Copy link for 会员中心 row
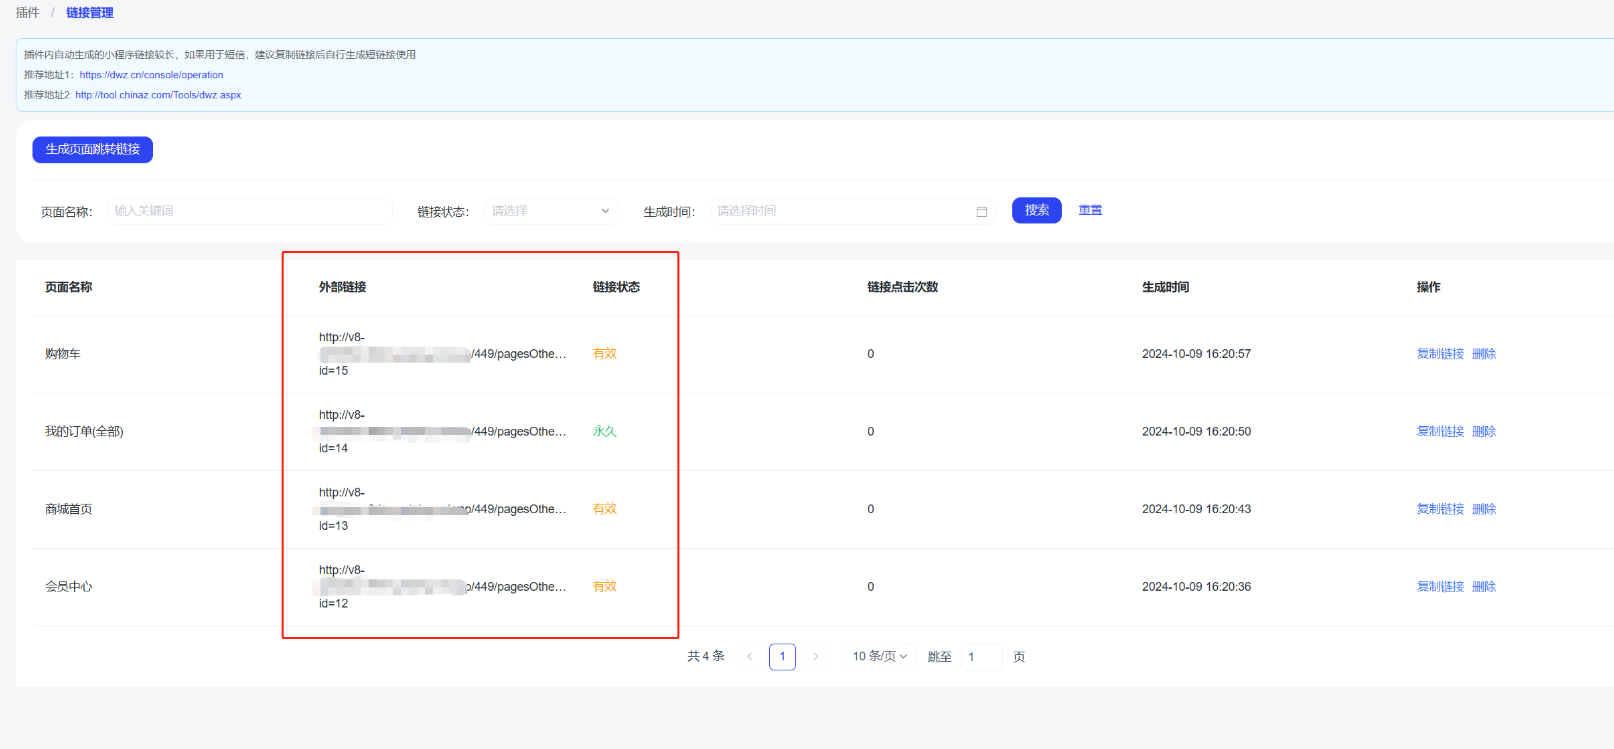The image size is (1614, 749). 1440,587
